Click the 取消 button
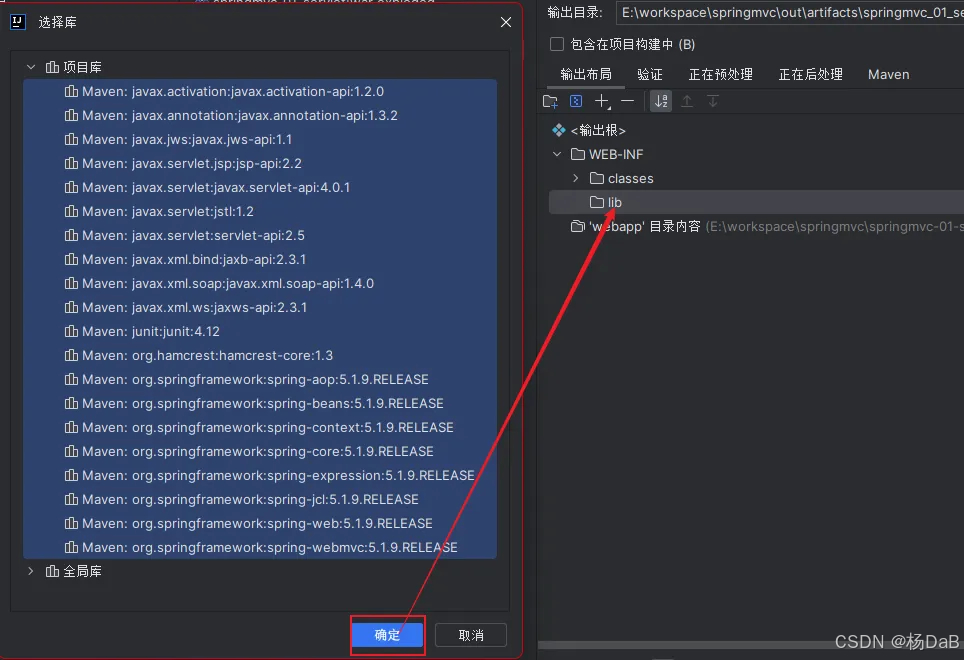Viewport: 964px width, 660px height. click(471, 635)
